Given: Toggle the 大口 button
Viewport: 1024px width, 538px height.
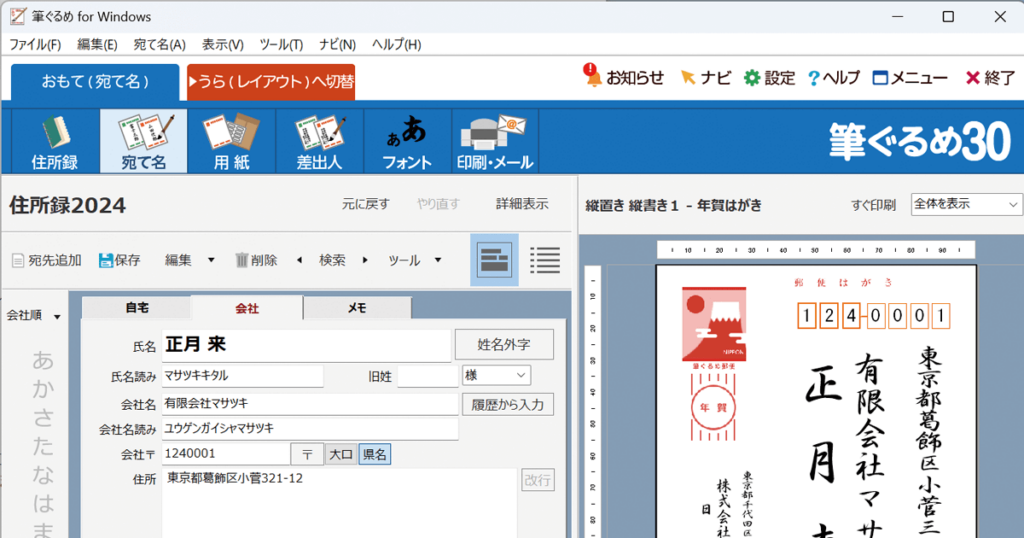Looking at the screenshot, I should coord(341,454).
